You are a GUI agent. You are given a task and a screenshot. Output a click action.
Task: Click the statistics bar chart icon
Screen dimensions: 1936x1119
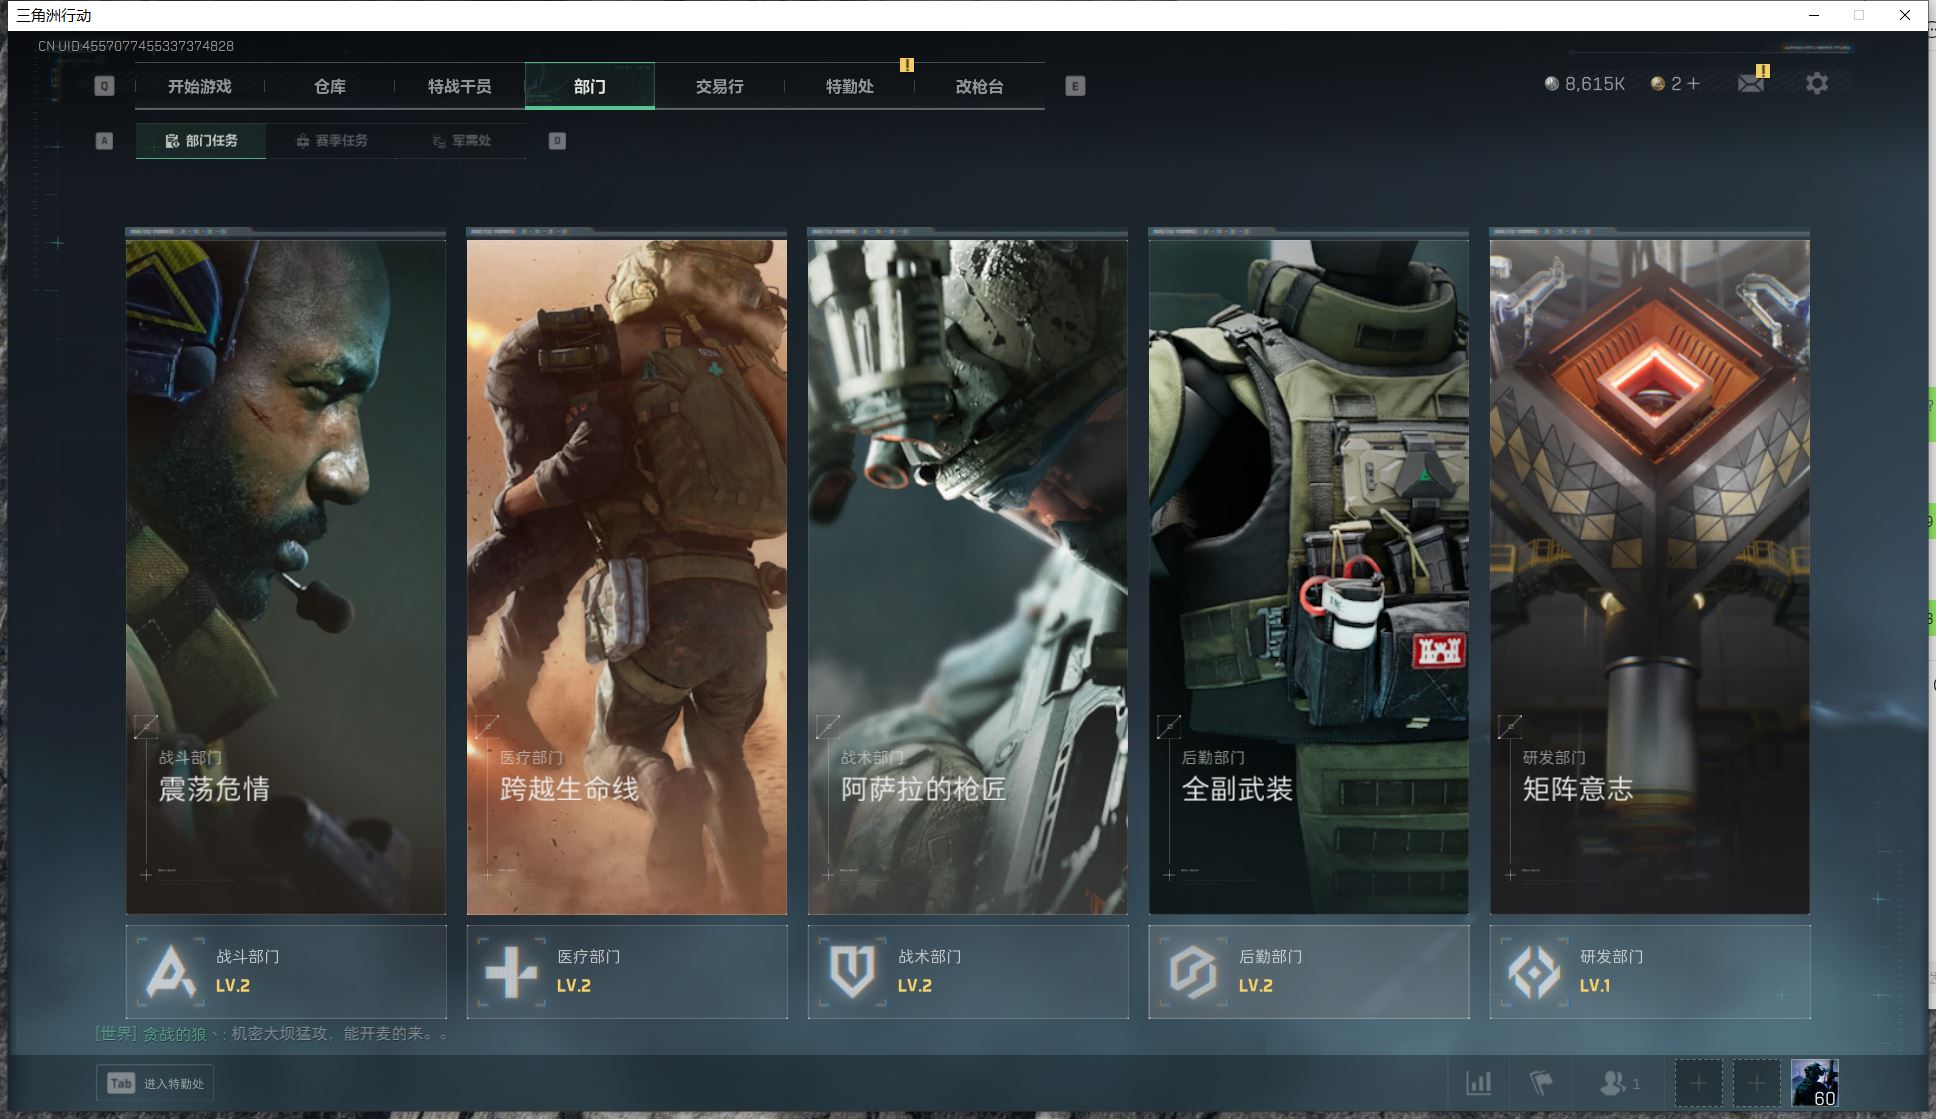point(1478,1083)
